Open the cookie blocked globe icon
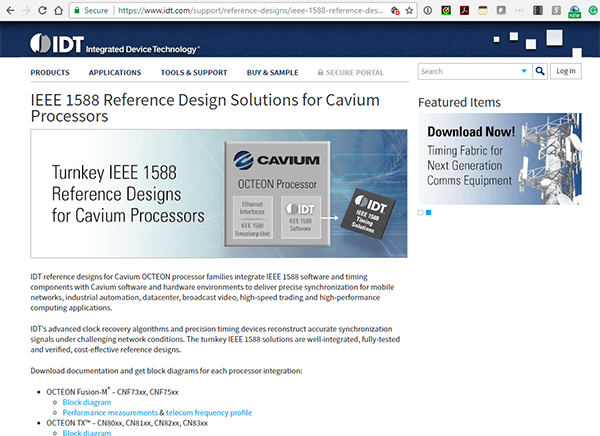The image size is (600, 436). [x=395, y=10]
